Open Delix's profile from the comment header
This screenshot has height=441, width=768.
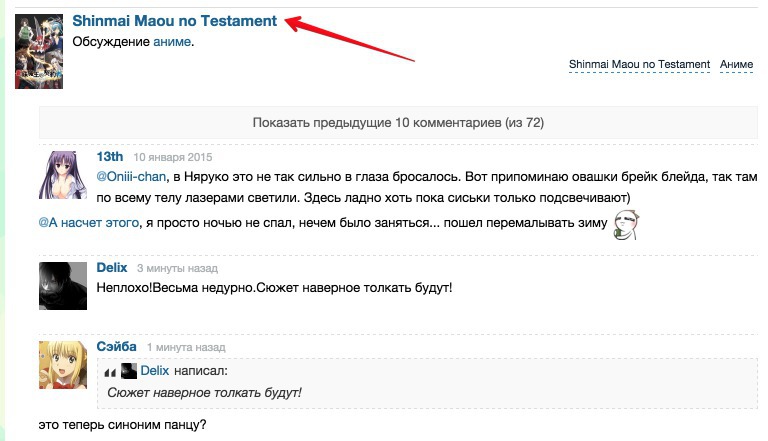[112, 268]
